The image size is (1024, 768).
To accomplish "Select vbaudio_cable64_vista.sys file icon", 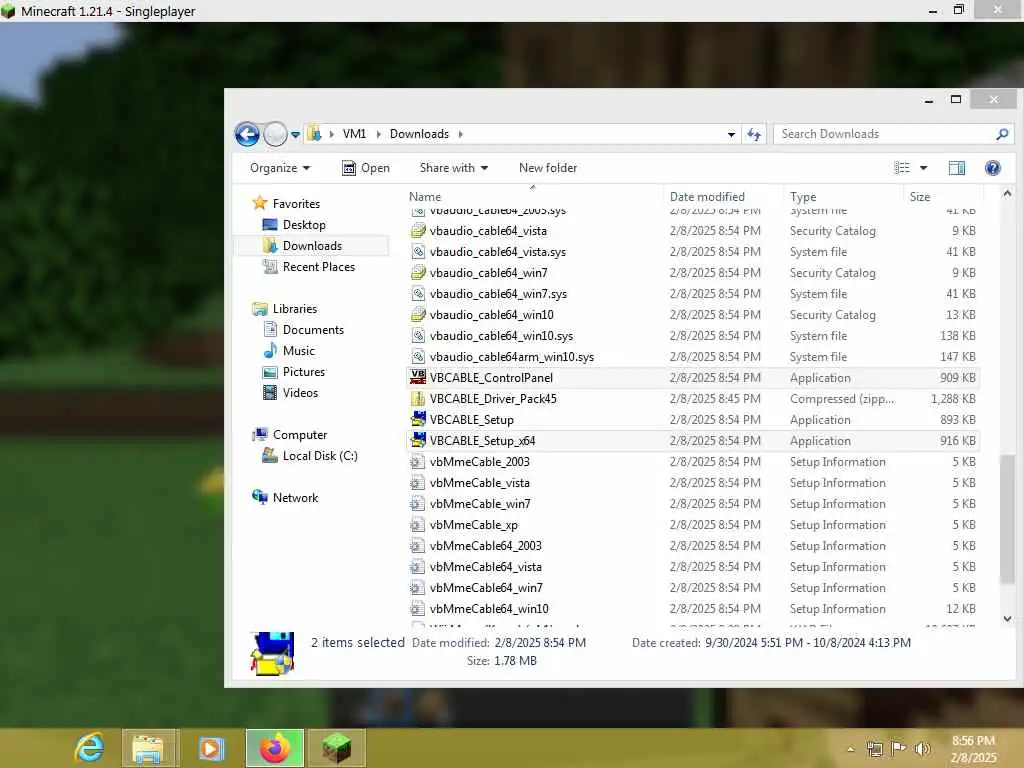I will pyautogui.click(x=418, y=251).
